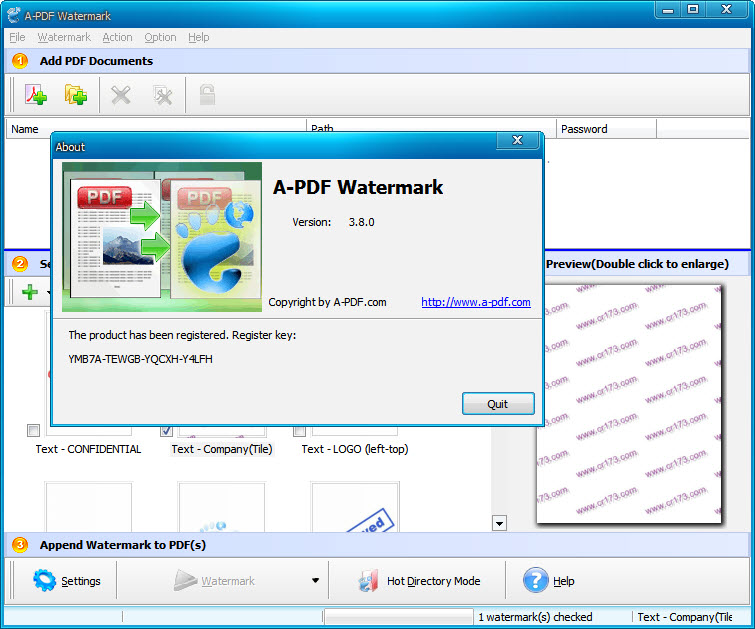Screen dimensions: 755x629
Task: Click the padlock password icon
Action: [207, 94]
